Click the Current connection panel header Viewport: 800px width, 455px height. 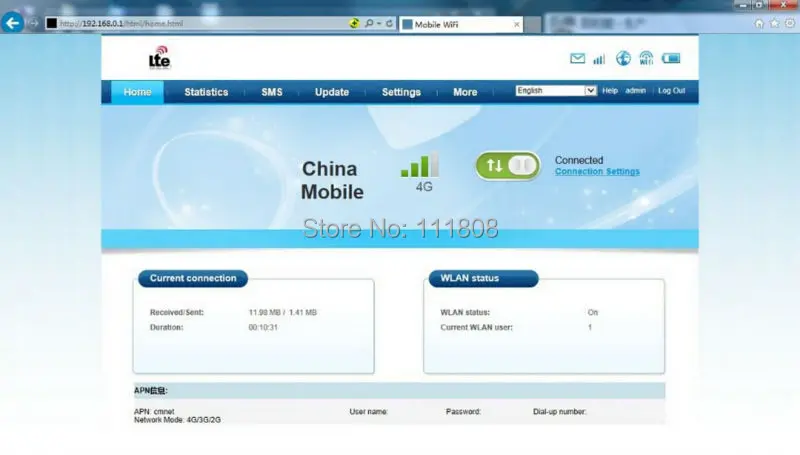click(x=193, y=279)
